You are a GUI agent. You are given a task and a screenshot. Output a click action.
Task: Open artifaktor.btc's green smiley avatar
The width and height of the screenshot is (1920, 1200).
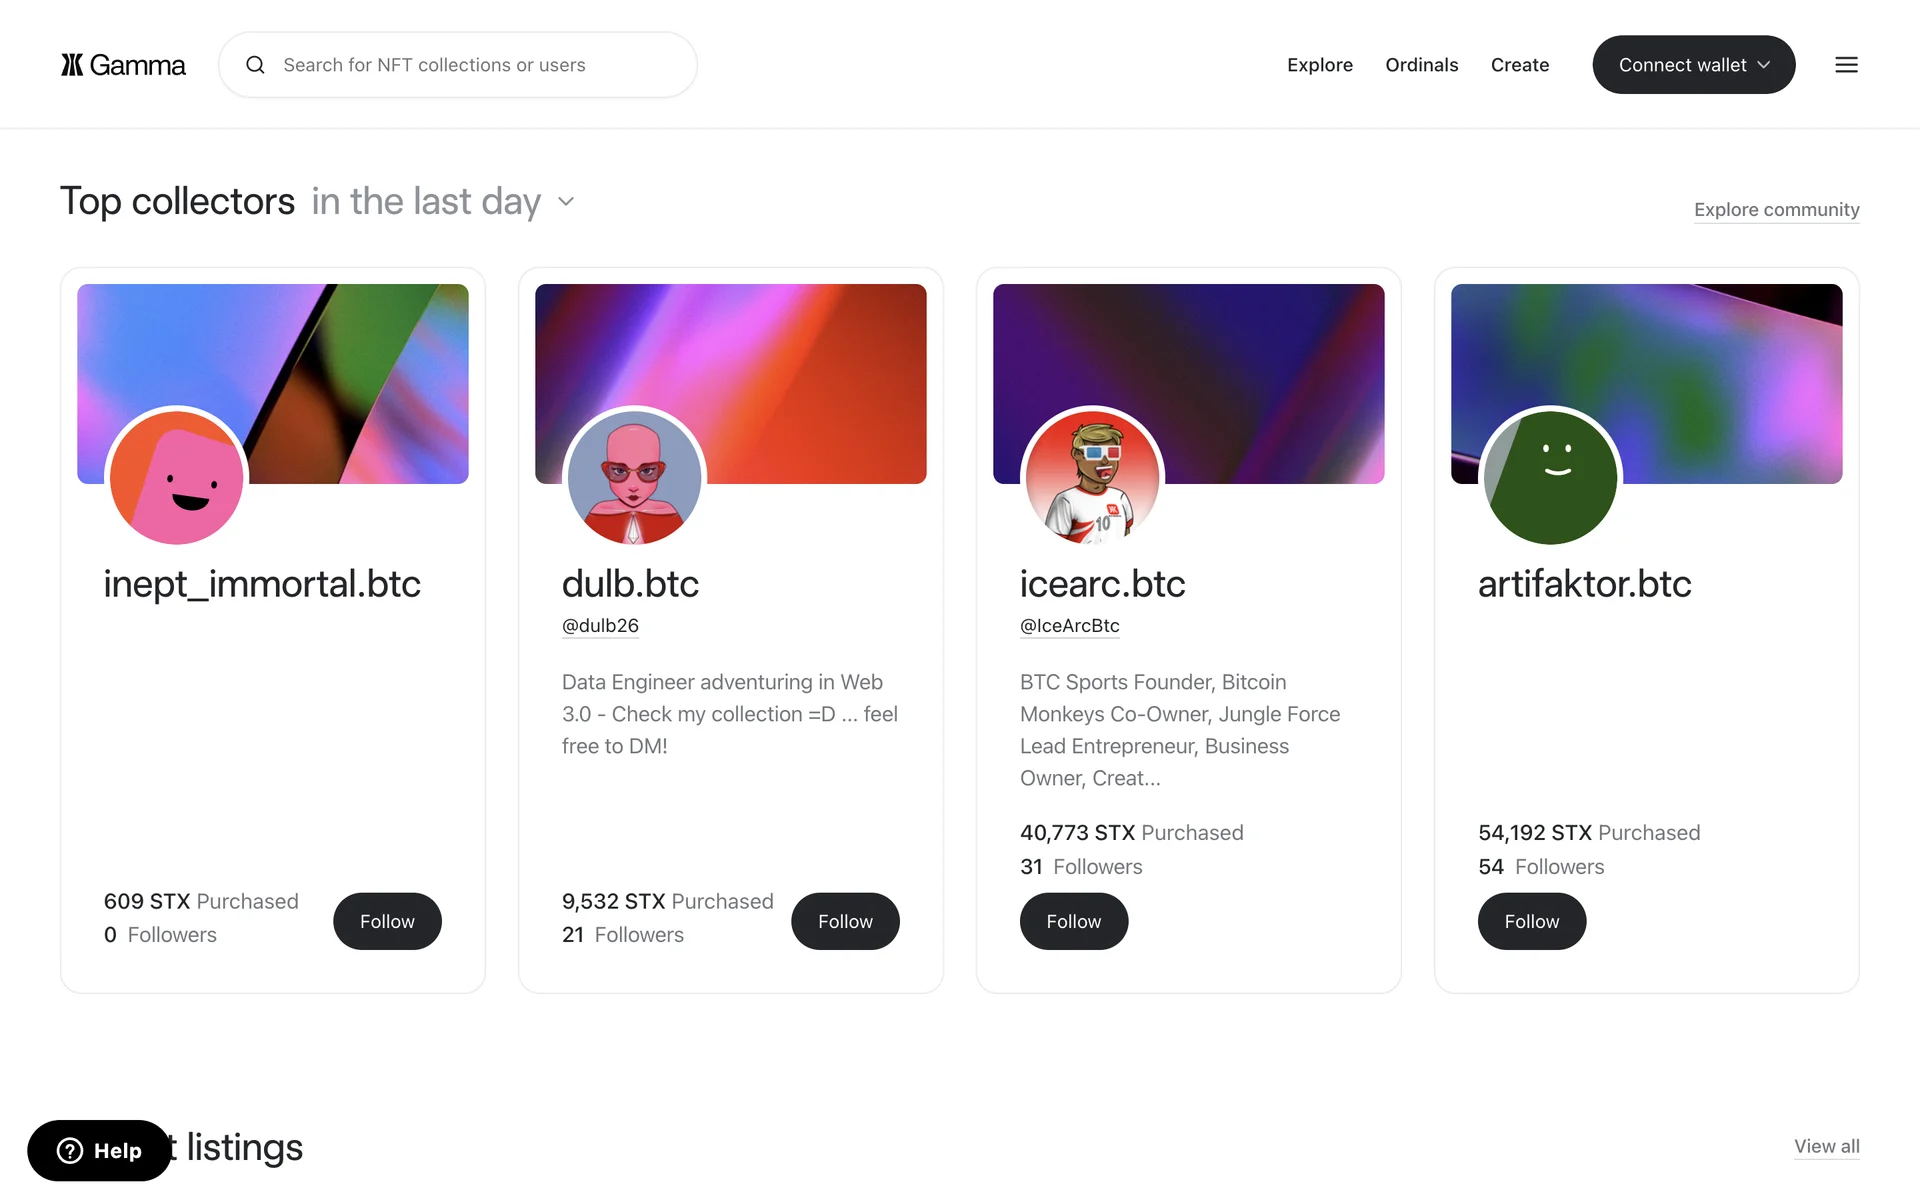point(1550,477)
